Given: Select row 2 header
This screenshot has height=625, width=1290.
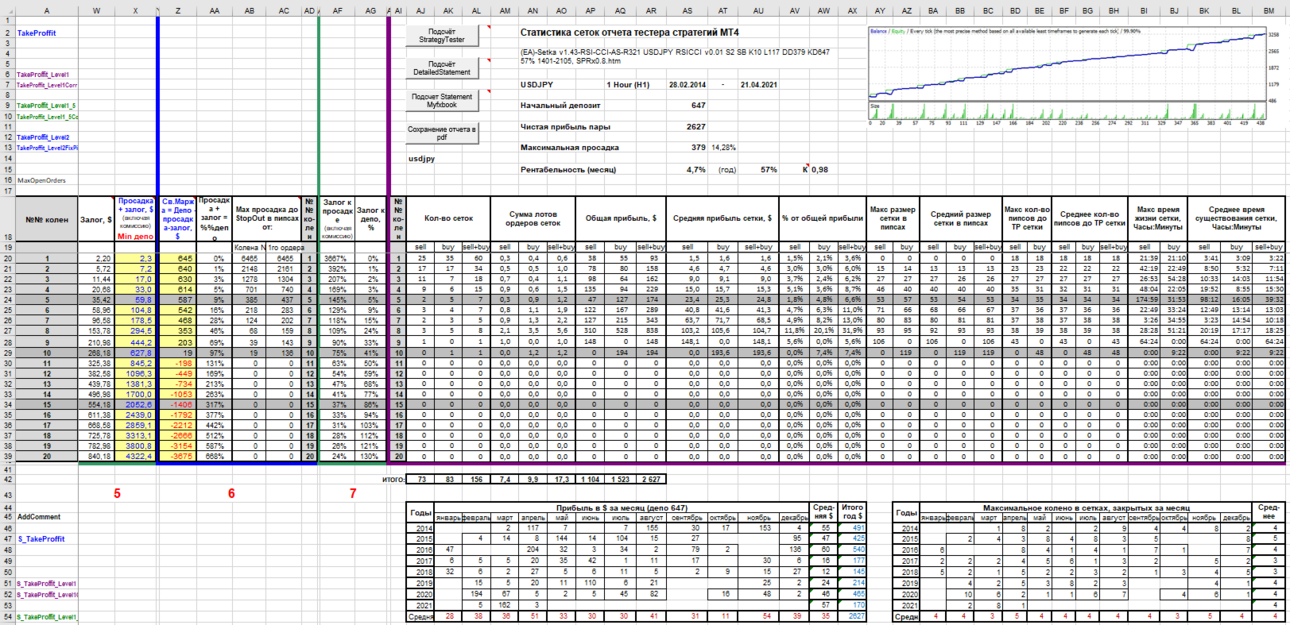Looking at the screenshot, I should point(7,33).
